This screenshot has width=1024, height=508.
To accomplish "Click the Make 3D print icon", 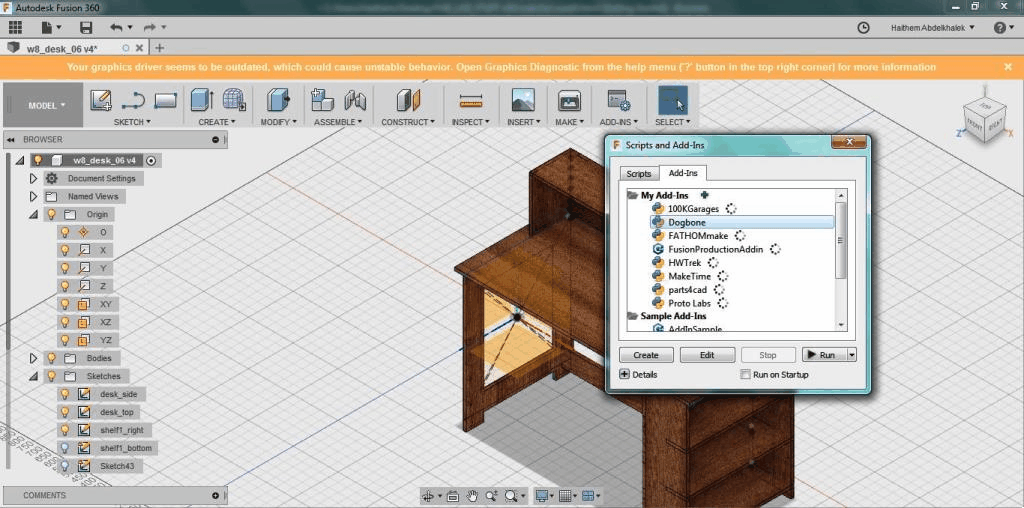I will coord(569,100).
